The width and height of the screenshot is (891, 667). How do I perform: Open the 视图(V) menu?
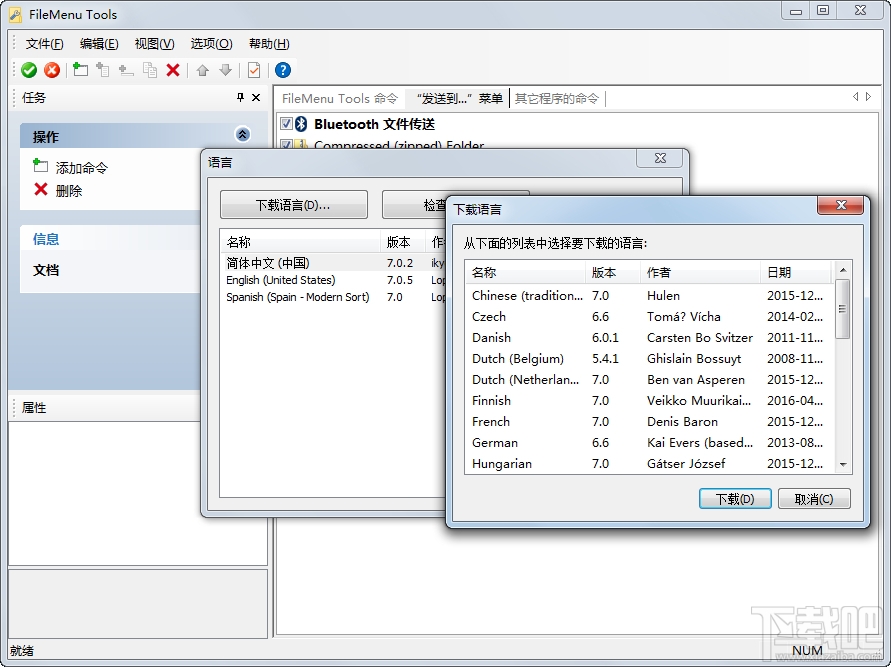pyautogui.click(x=154, y=44)
